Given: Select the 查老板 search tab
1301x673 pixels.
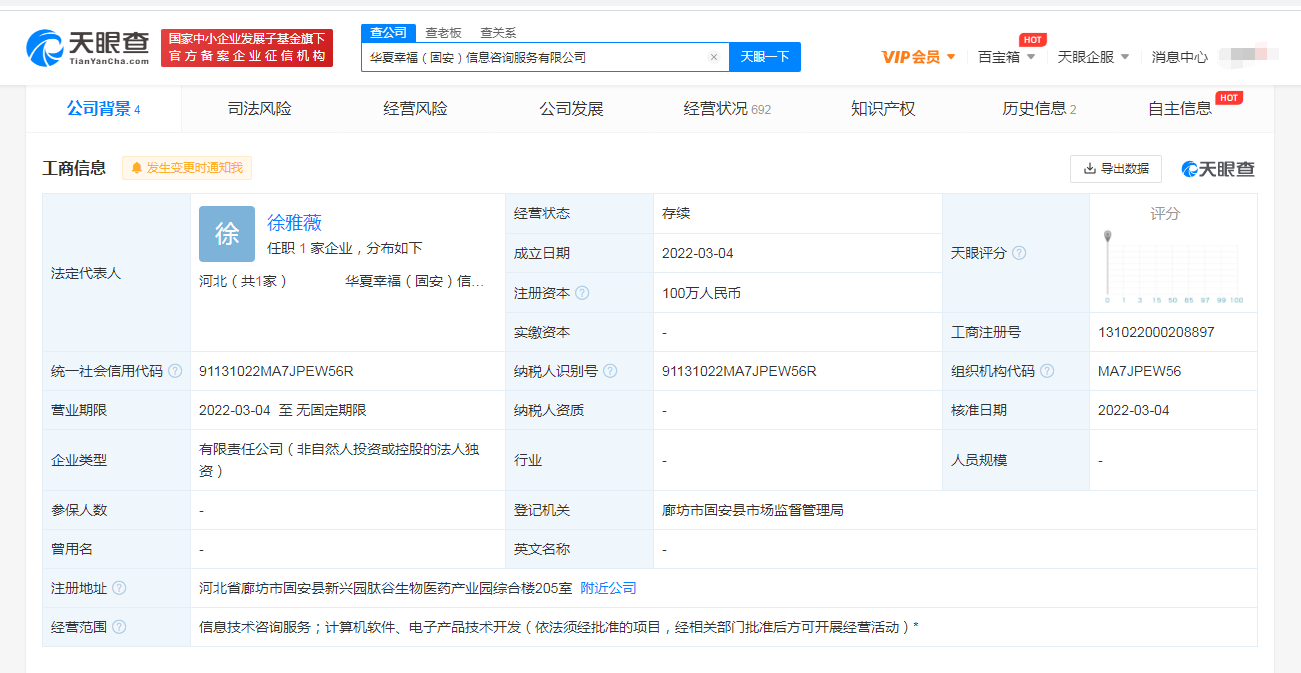Looking at the screenshot, I should [443, 33].
